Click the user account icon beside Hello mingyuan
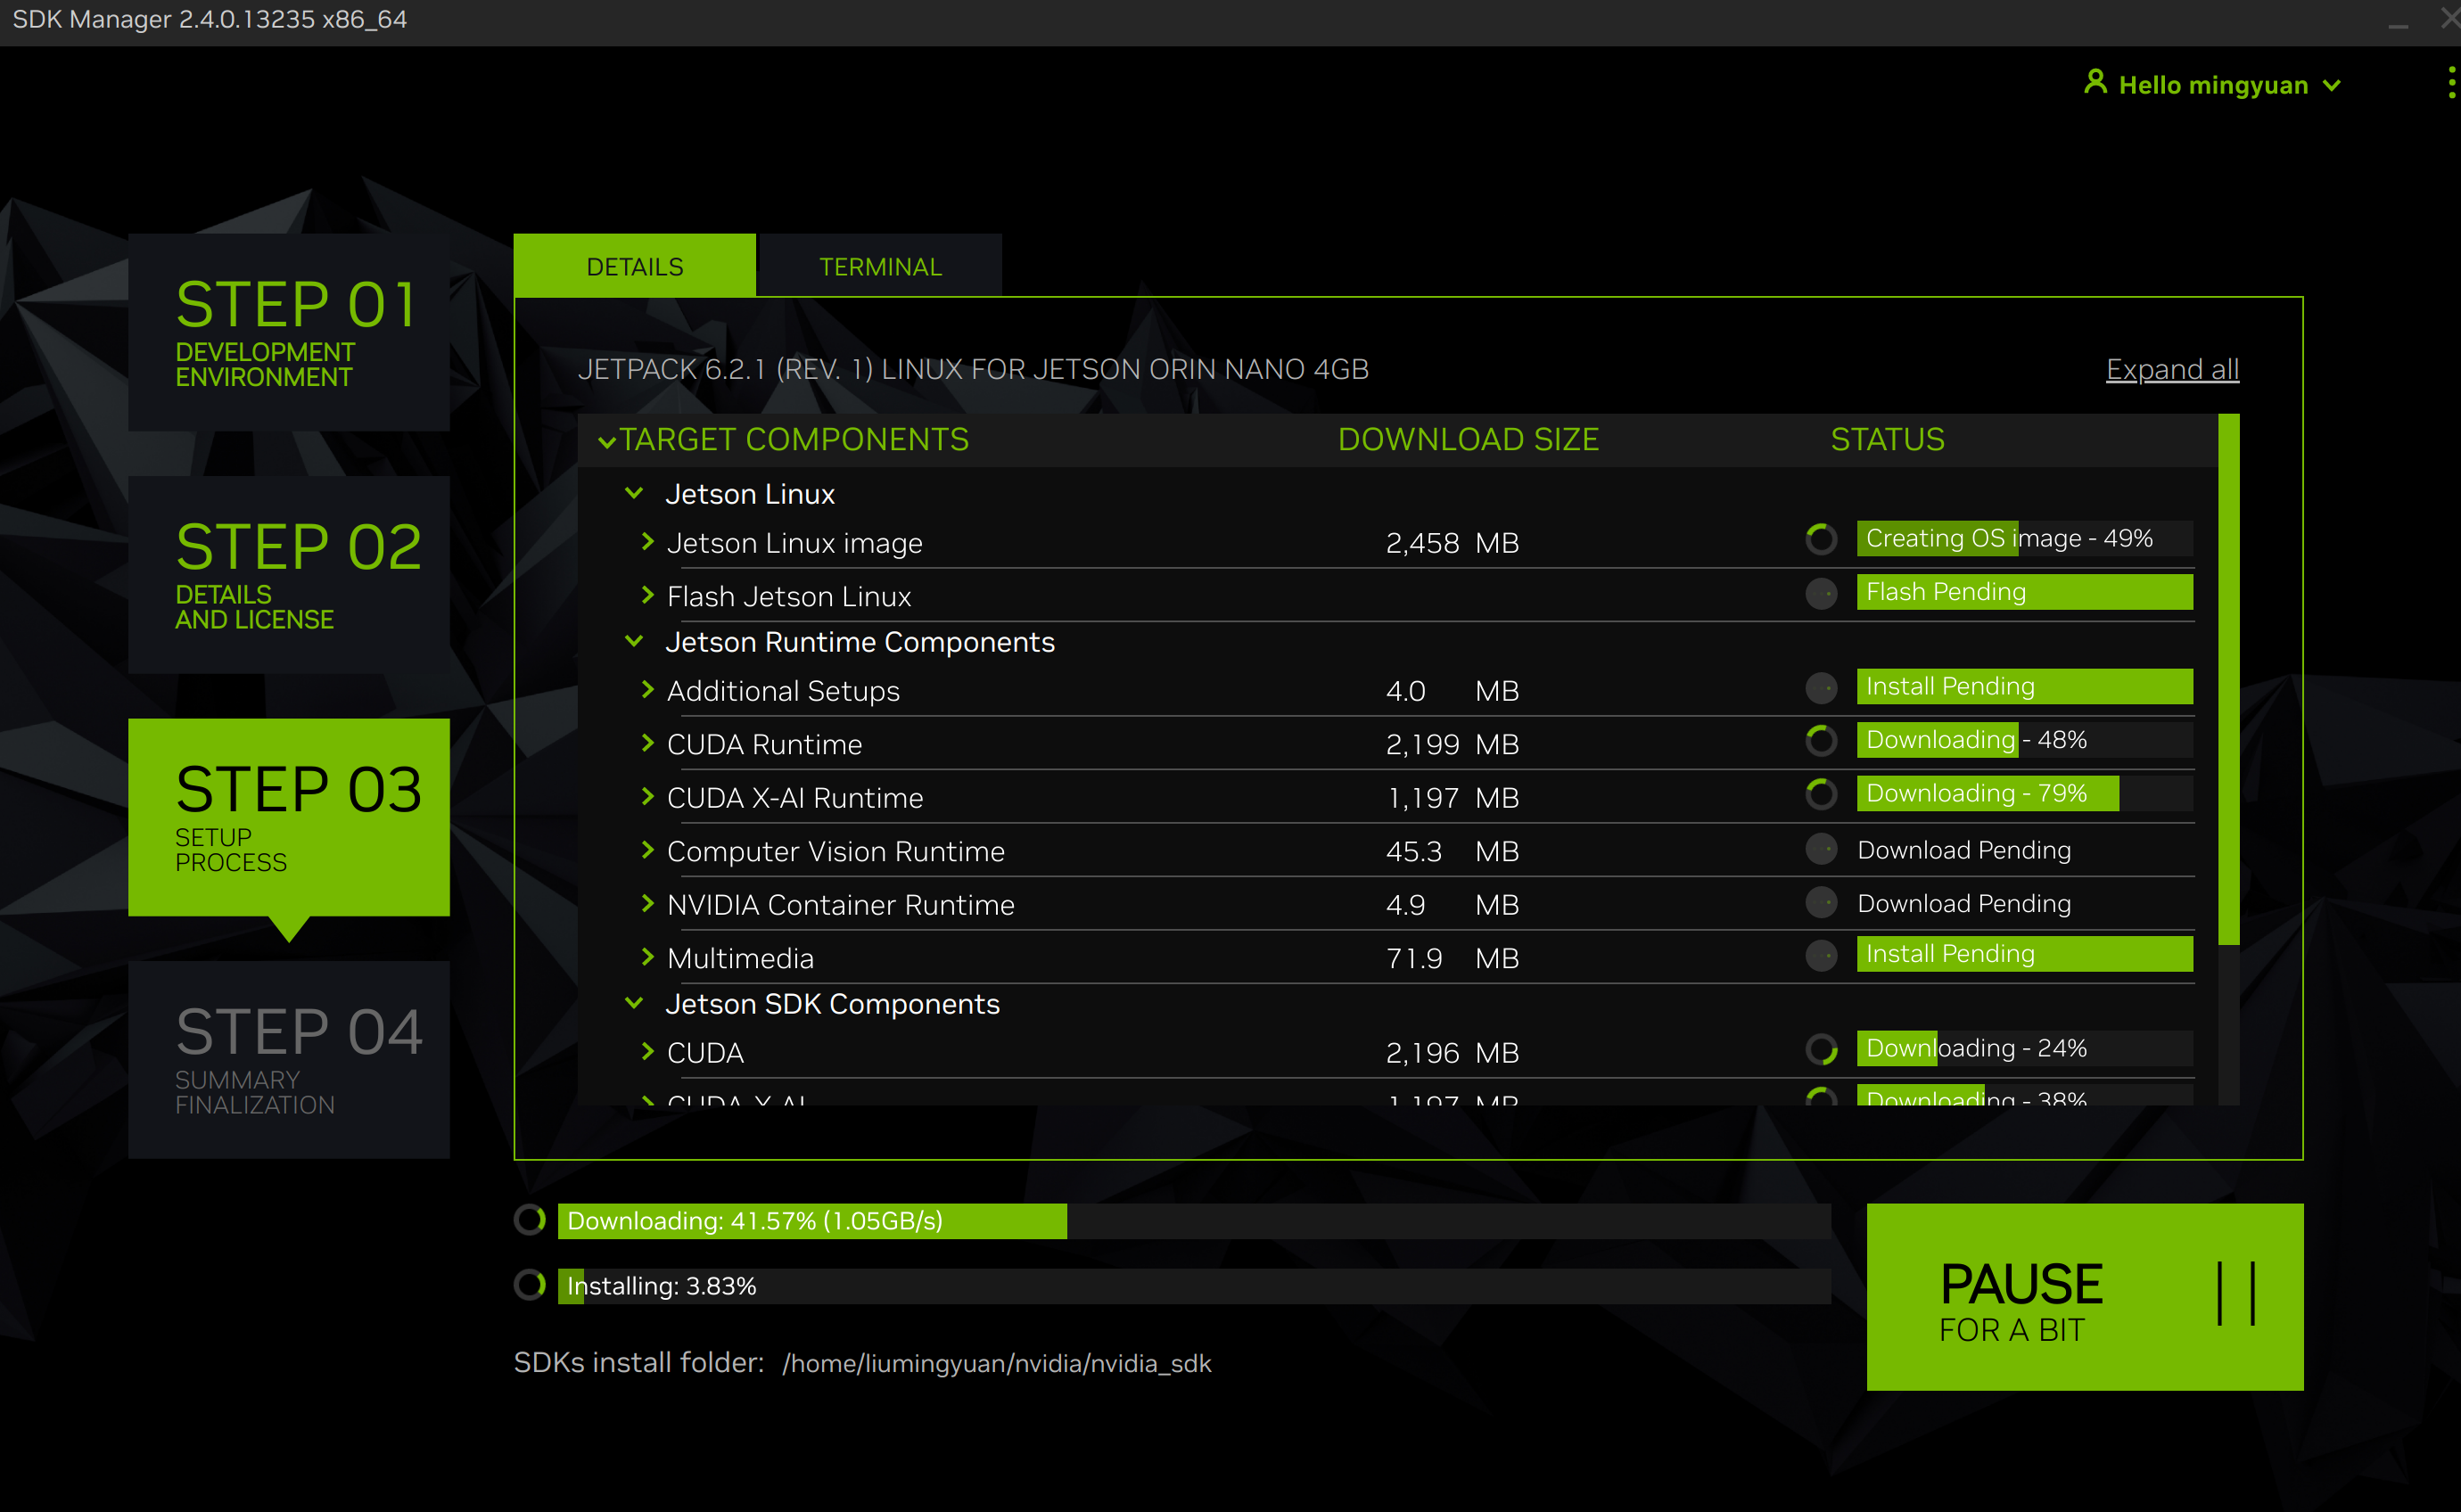This screenshot has height=1512, width=2461. click(x=2095, y=82)
